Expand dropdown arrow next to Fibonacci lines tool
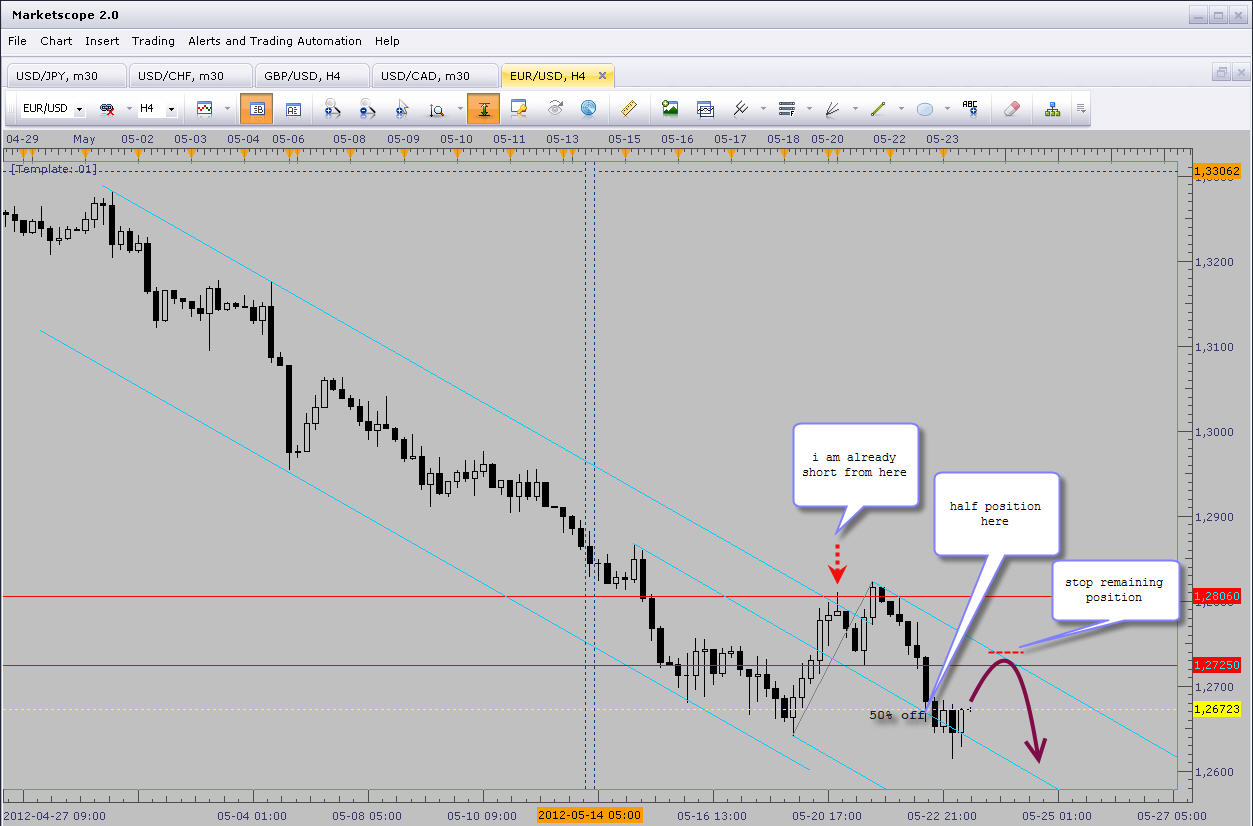1253x826 pixels. click(x=808, y=108)
